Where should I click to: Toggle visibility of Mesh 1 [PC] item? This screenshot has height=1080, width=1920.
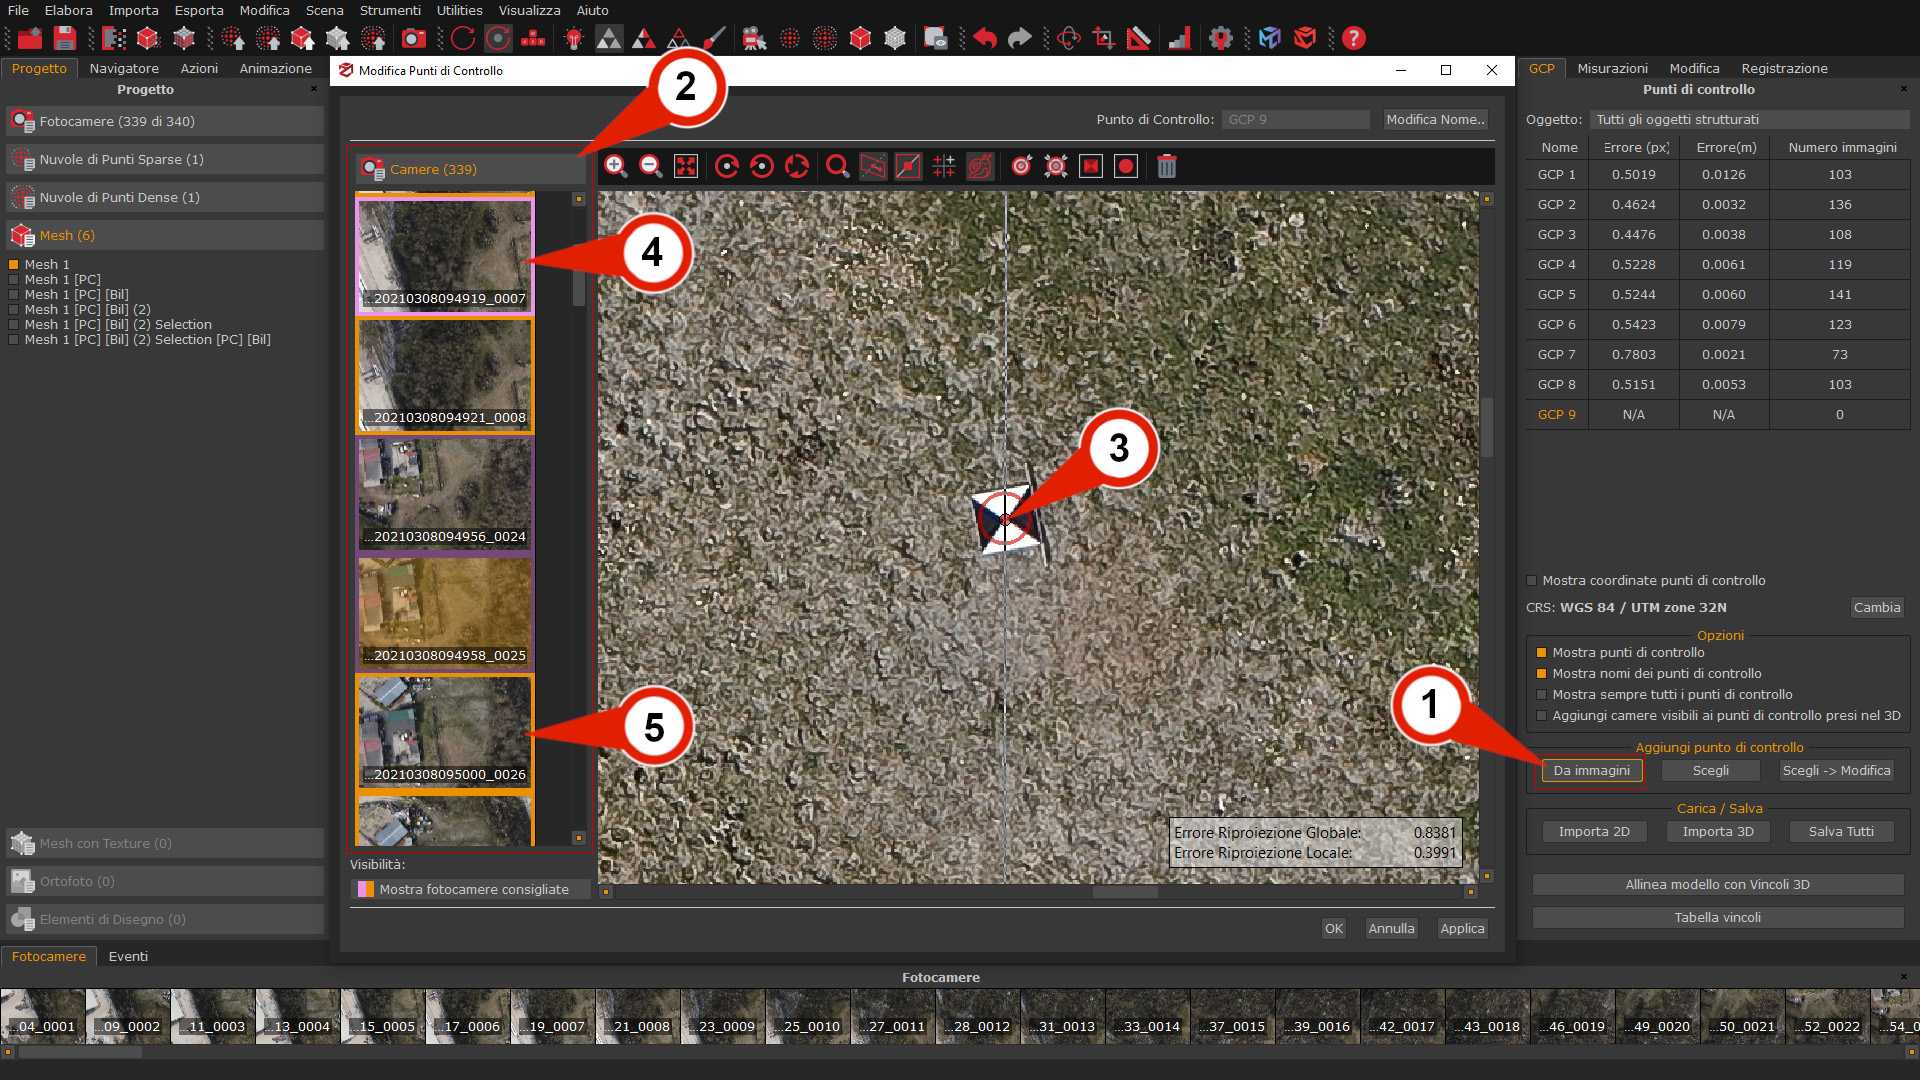pos(14,280)
